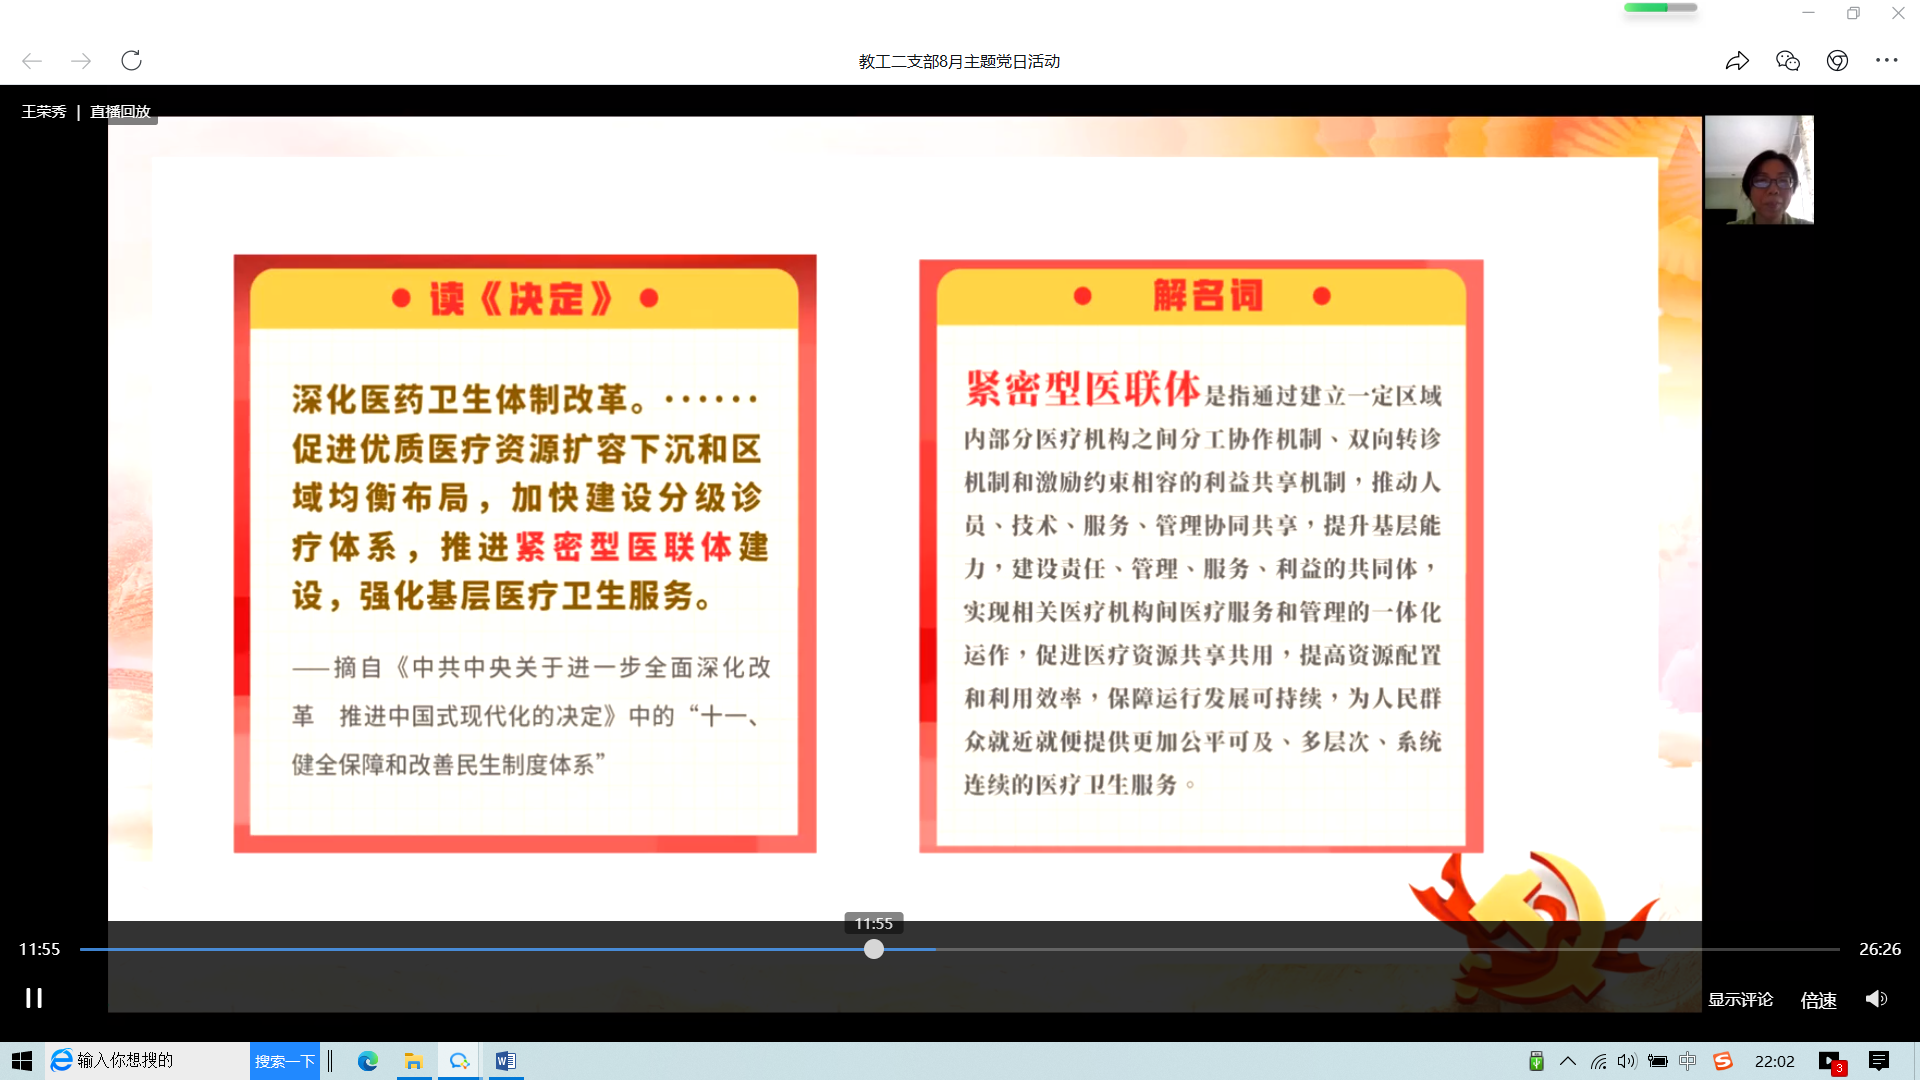Screen dimensions: 1920x1080
Task: Click the browser compatibility mode icon
Action: click(x=1836, y=60)
